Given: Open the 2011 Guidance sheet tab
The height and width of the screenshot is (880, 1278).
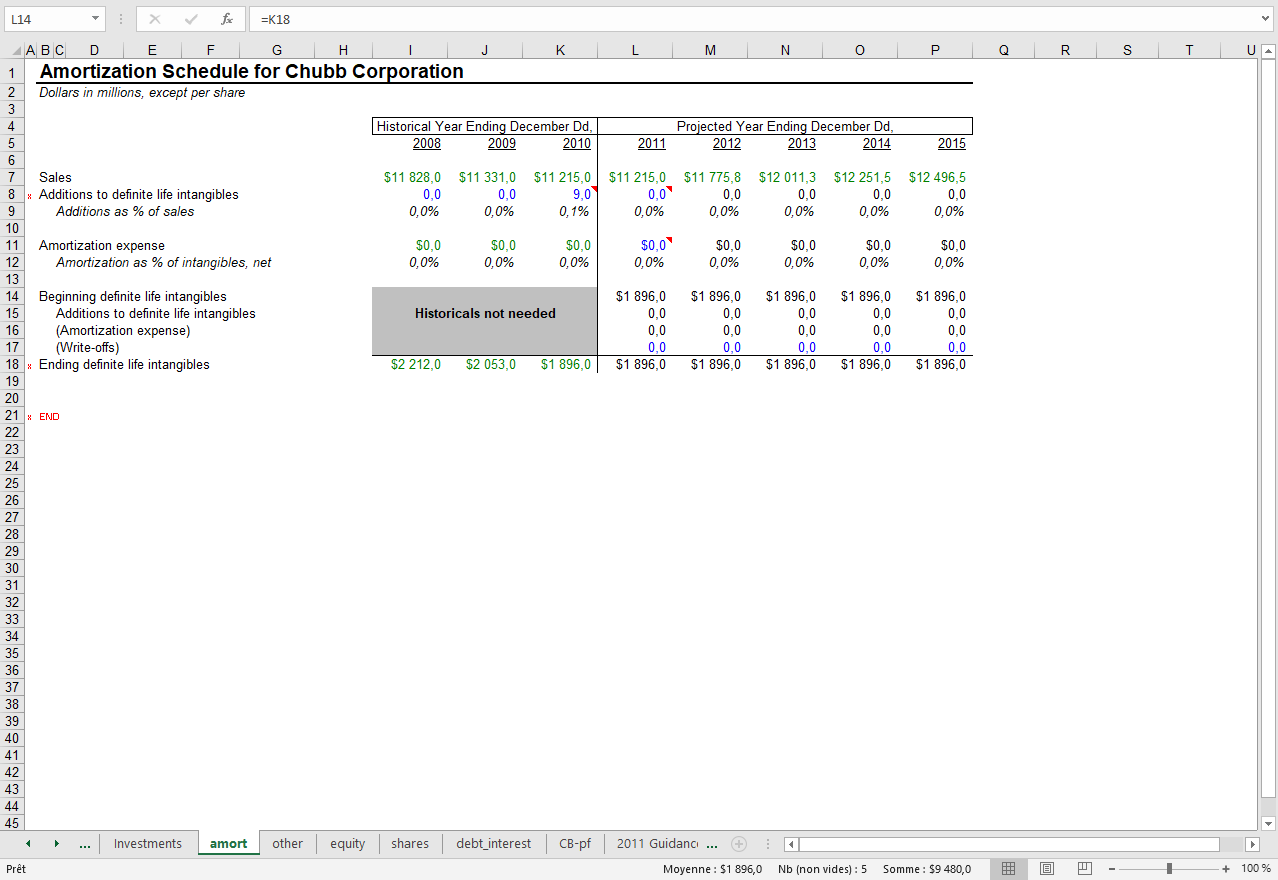Looking at the screenshot, I should coord(658,844).
